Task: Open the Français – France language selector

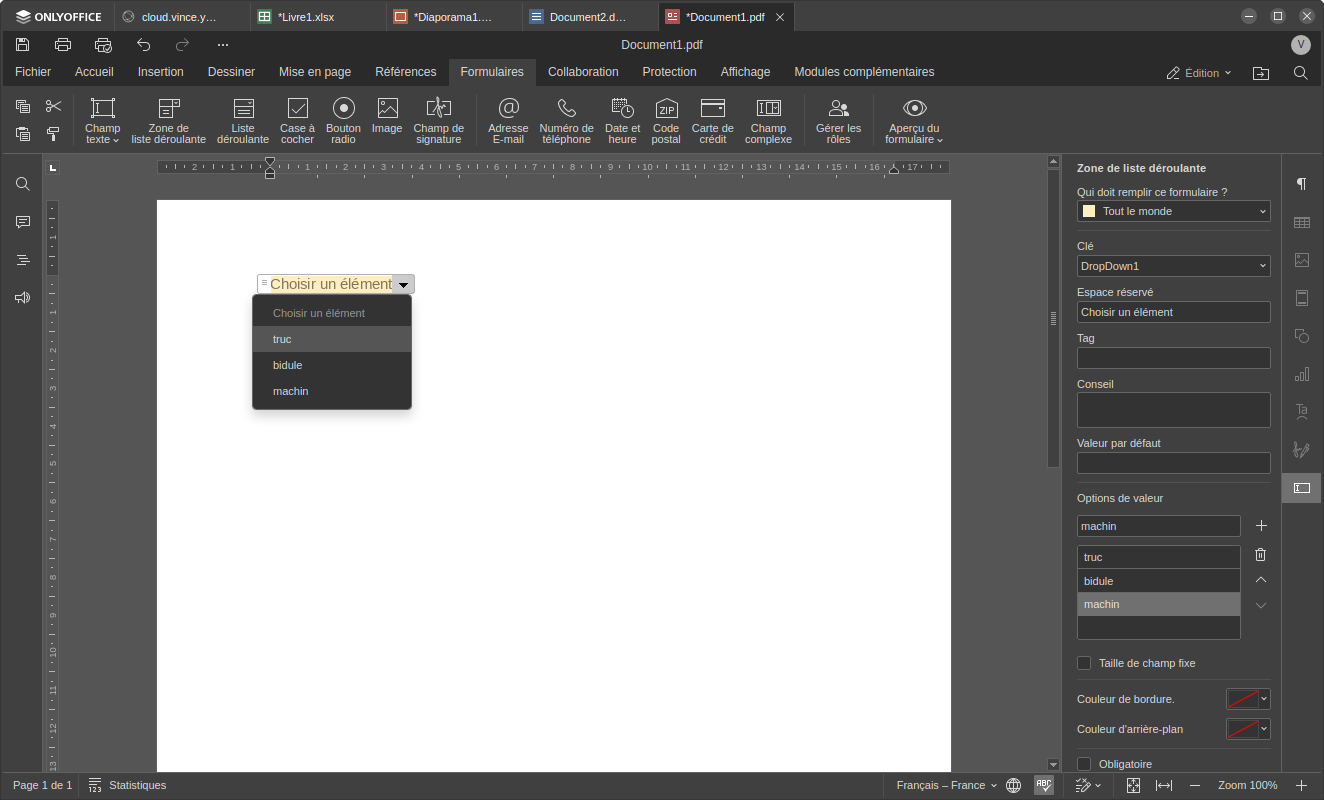Action: pyautogui.click(x=946, y=785)
